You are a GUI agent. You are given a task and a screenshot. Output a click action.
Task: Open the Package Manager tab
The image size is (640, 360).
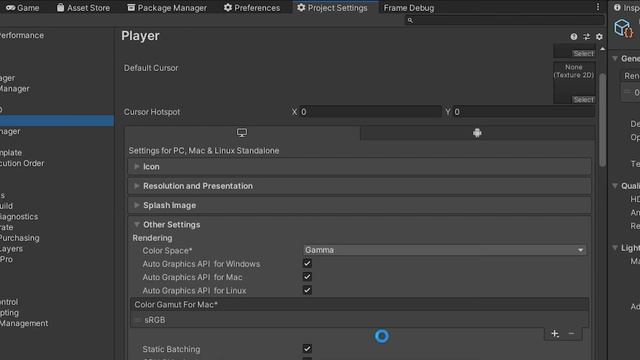pos(167,7)
